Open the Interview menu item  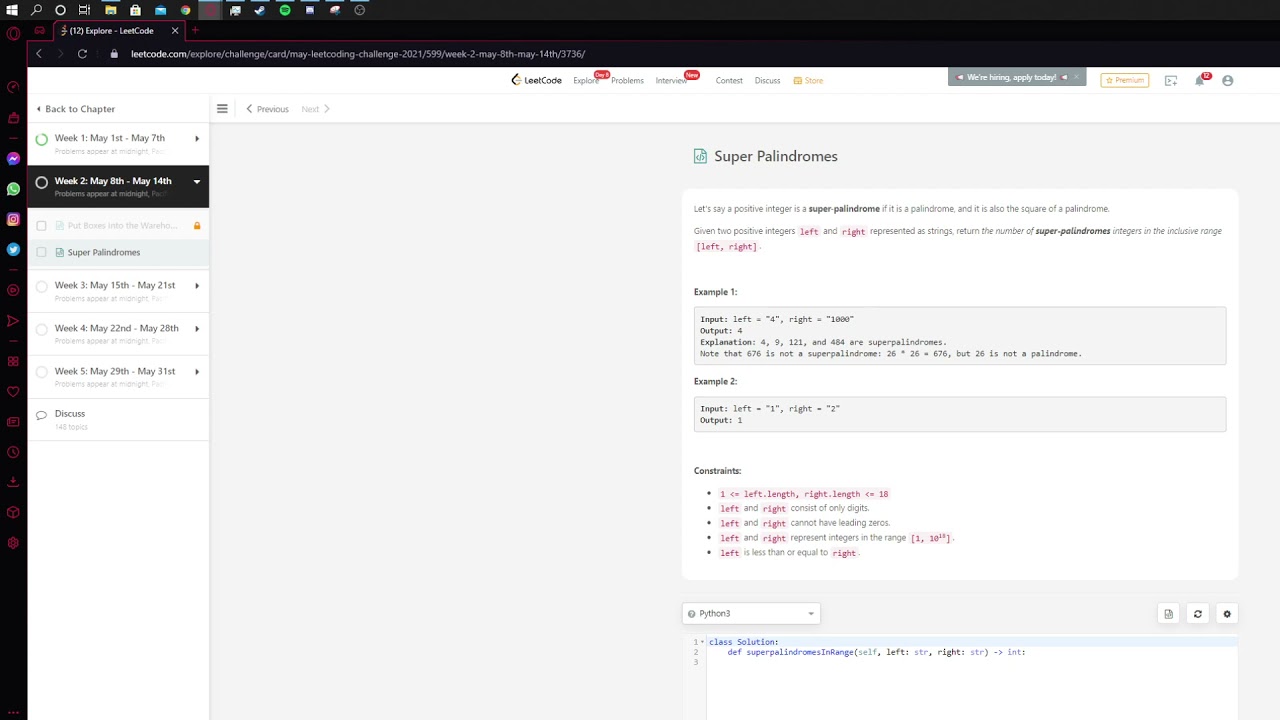point(671,80)
